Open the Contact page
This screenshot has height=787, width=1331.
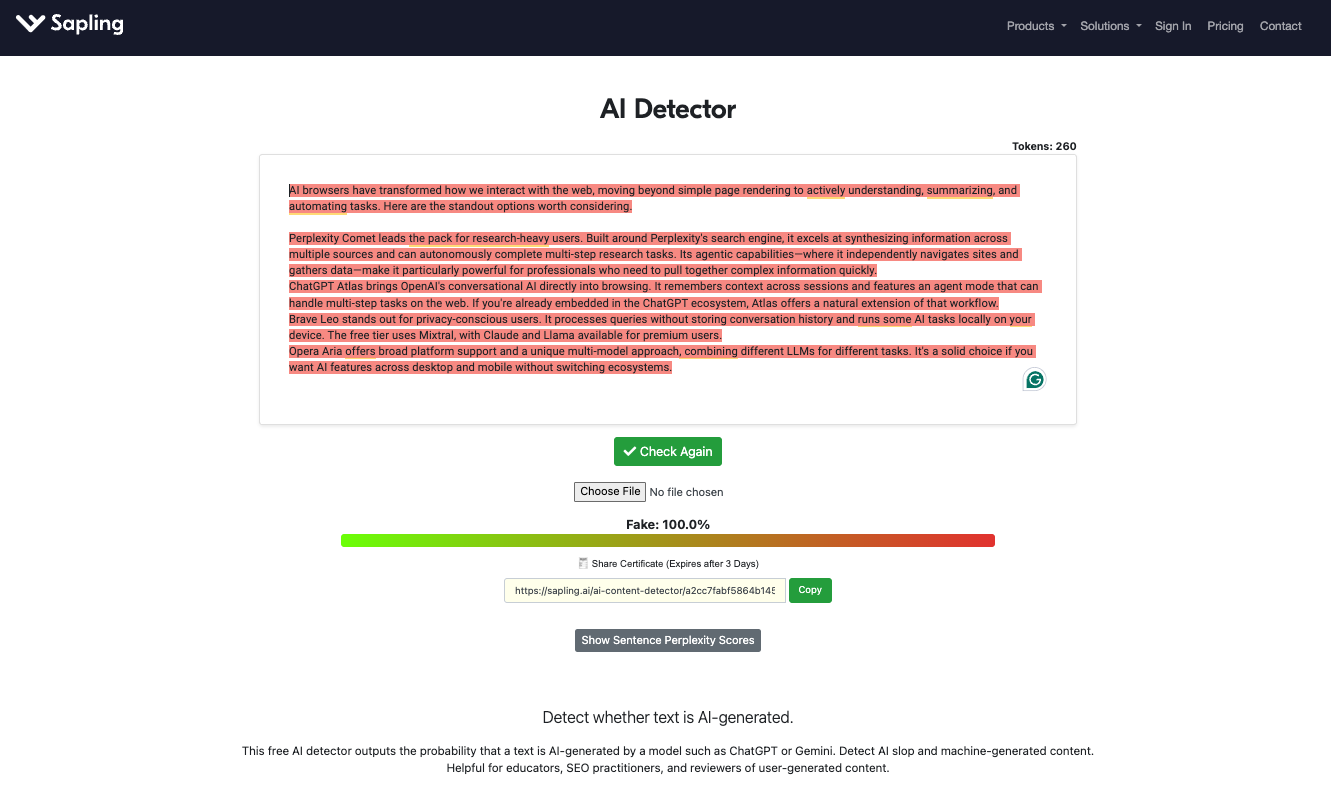(1280, 26)
